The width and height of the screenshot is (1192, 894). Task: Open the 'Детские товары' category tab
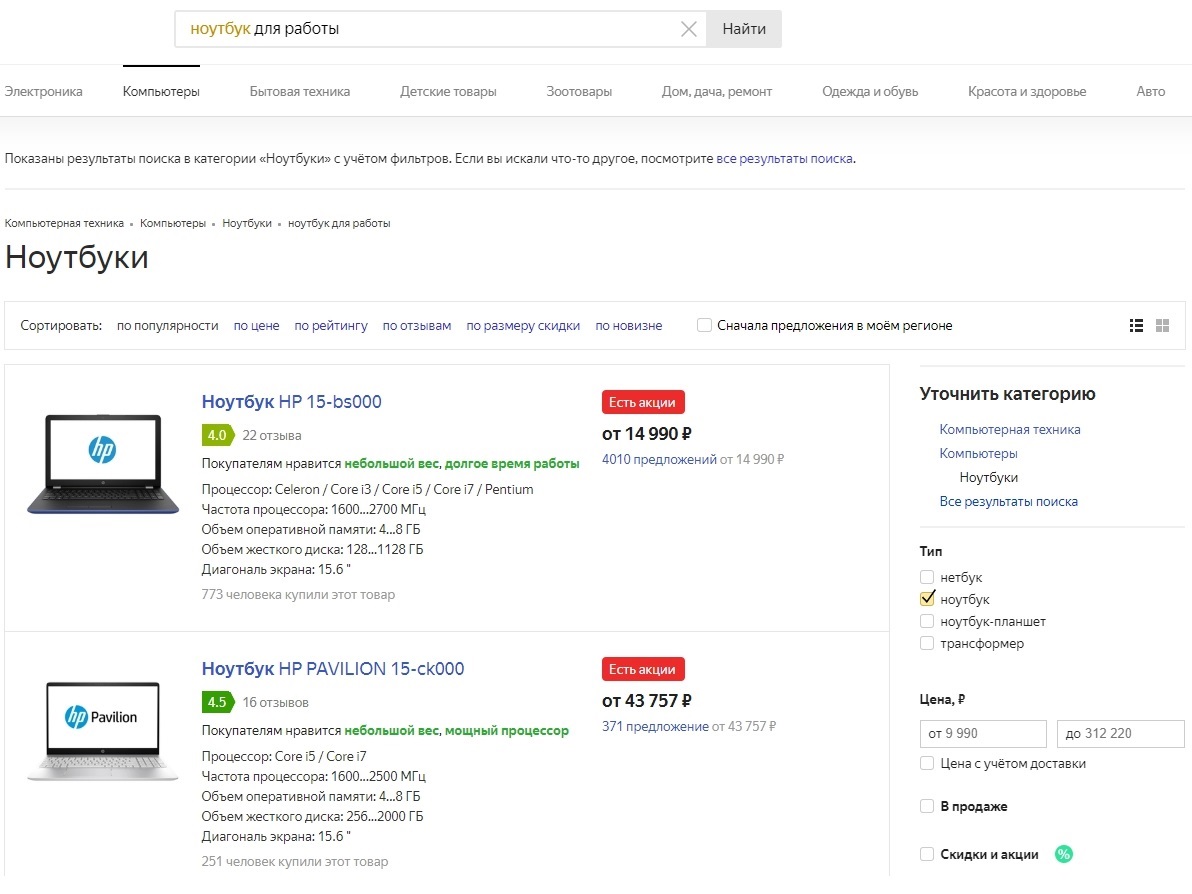pyautogui.click(x=449, y=91)
